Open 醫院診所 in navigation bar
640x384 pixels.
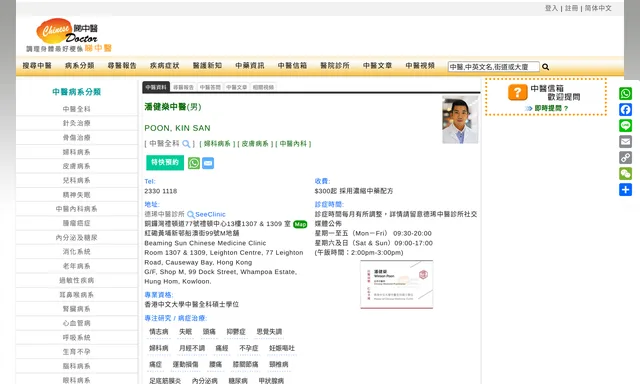click(x=335, y=66)
